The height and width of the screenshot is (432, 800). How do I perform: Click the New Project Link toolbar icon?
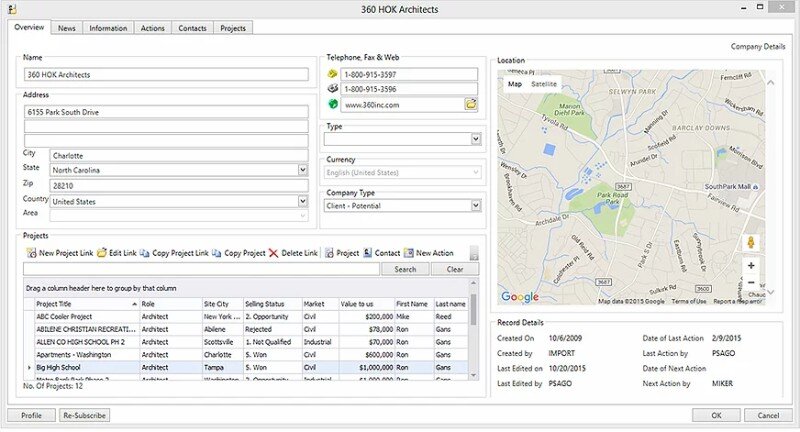point(29,254)
